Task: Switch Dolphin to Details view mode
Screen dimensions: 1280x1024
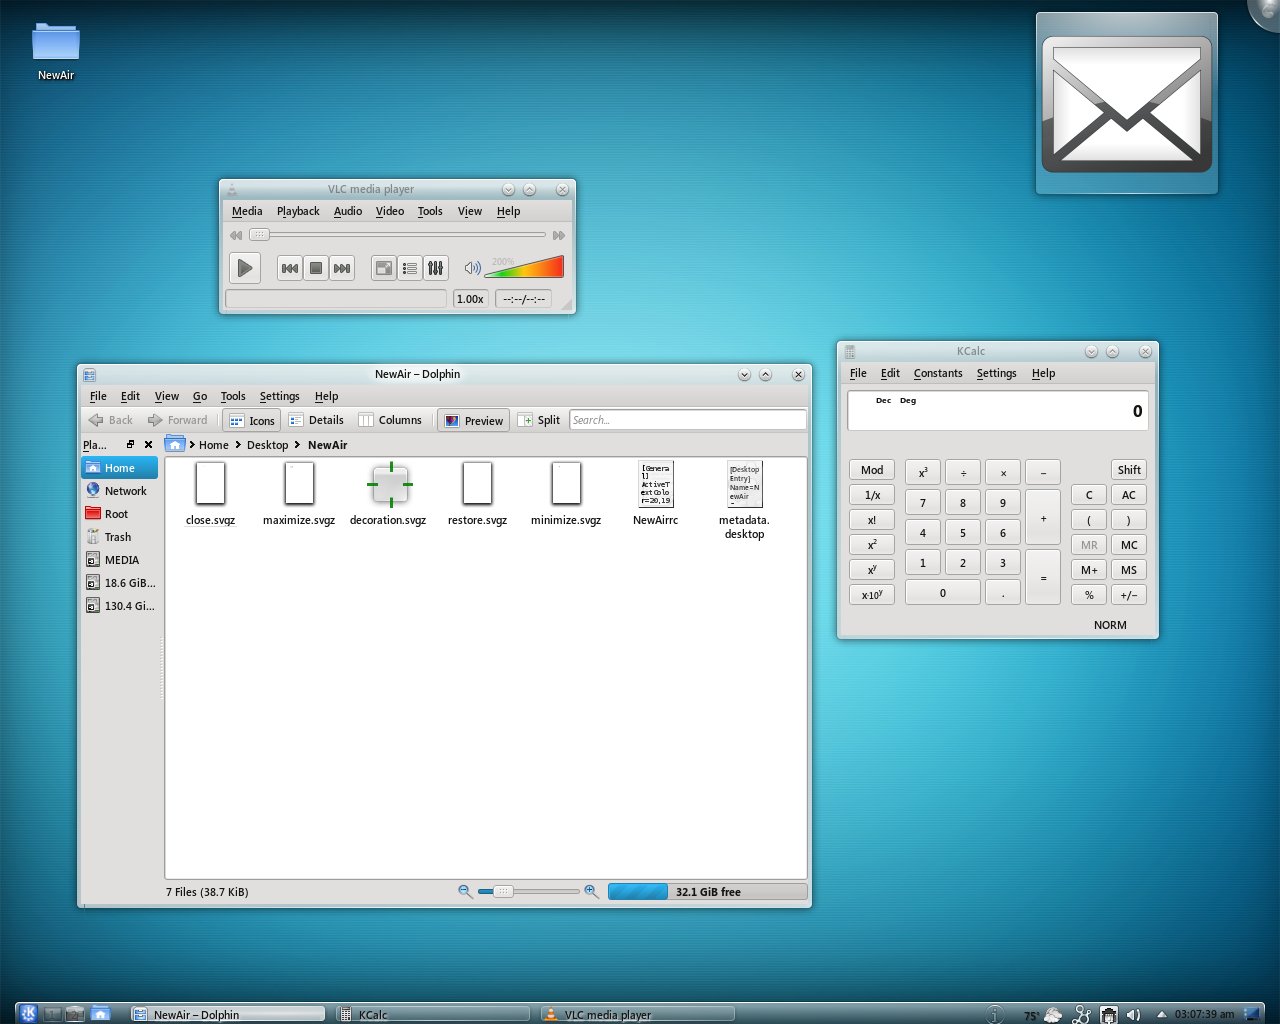Action: (316, 420)
